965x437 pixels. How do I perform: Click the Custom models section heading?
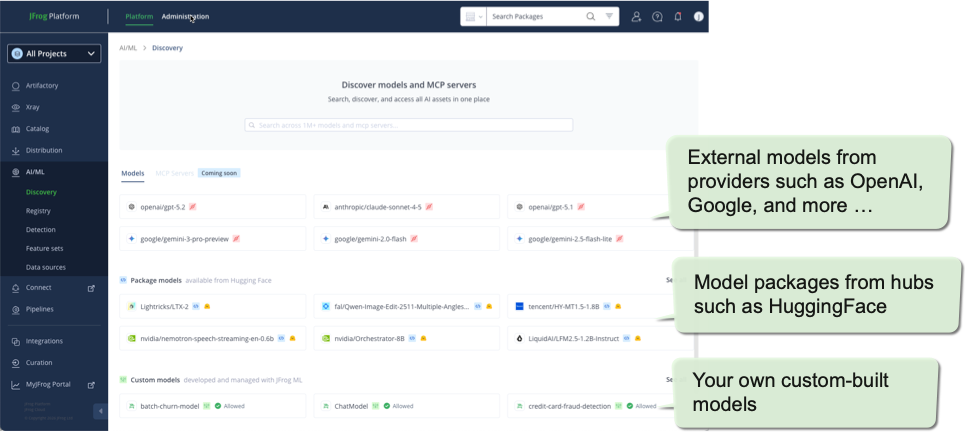(x=155, y=380)
